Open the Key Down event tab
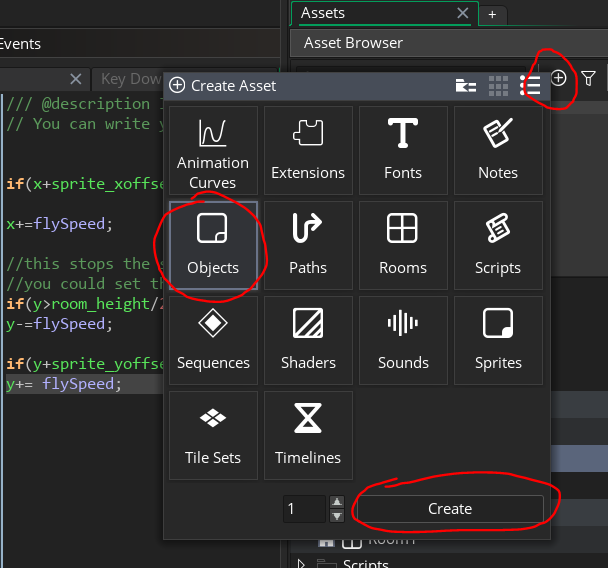 point(131,79)
